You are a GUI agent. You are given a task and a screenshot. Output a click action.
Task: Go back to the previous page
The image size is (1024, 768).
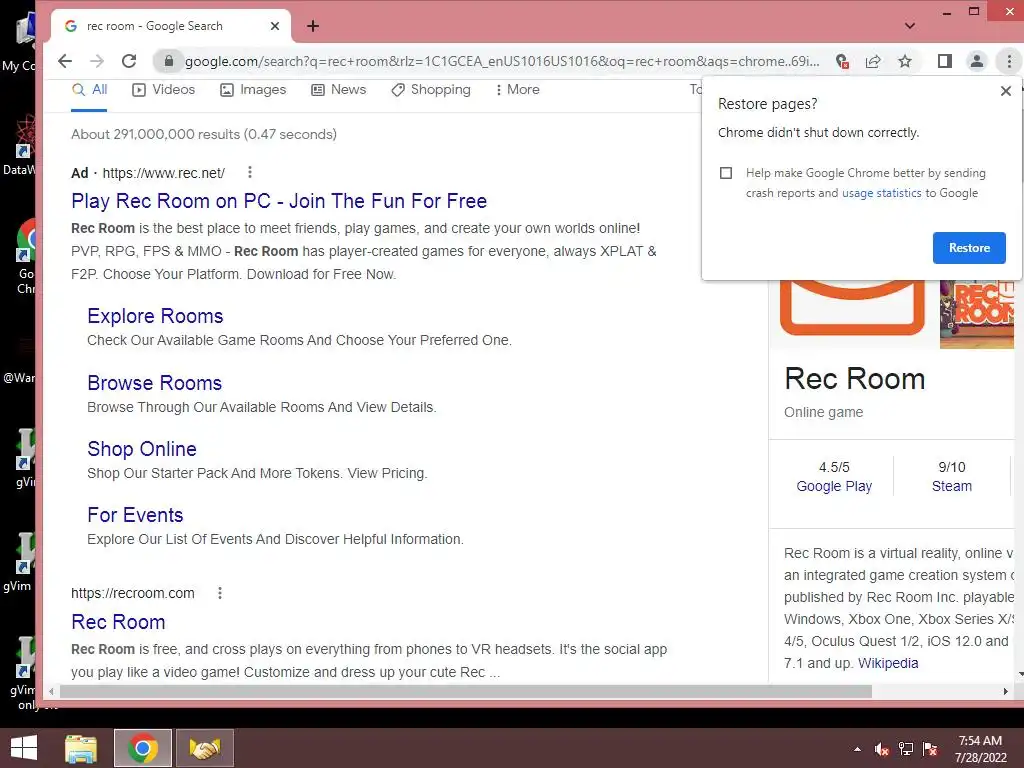point(65,61)
